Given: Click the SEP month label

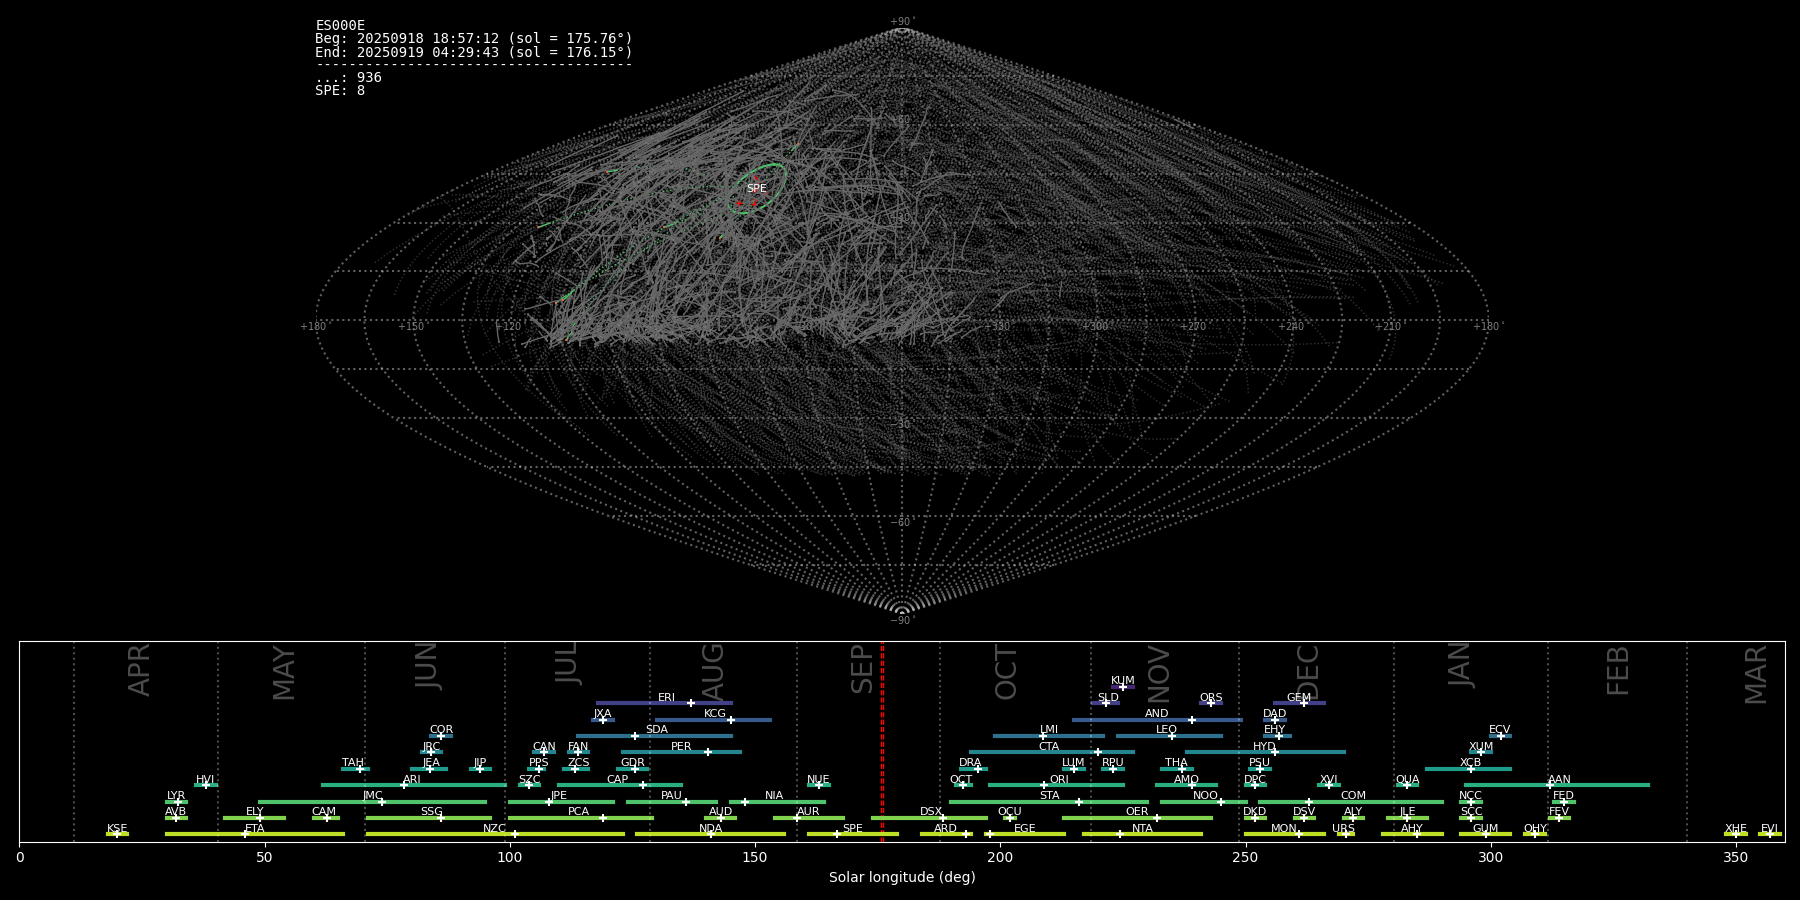Looking at the screenshot, I should click(862, 668).
